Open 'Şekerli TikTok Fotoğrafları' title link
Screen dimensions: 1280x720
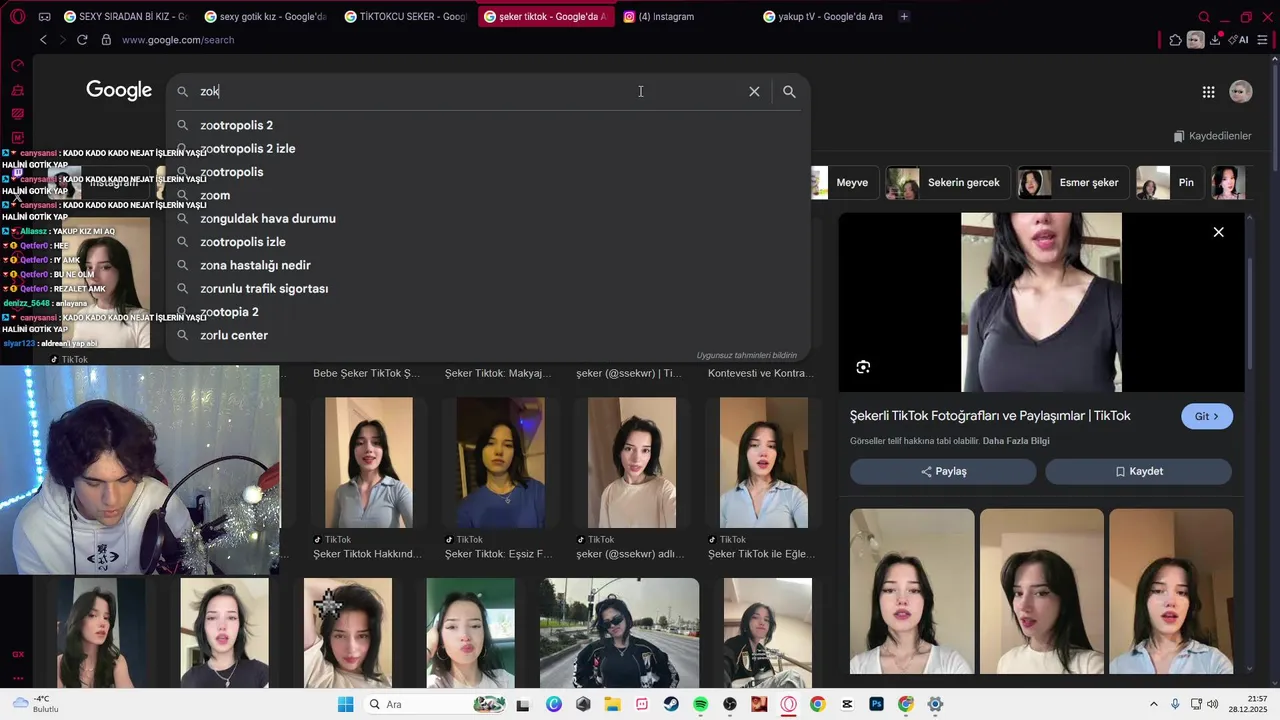click(x=990, y=416)
